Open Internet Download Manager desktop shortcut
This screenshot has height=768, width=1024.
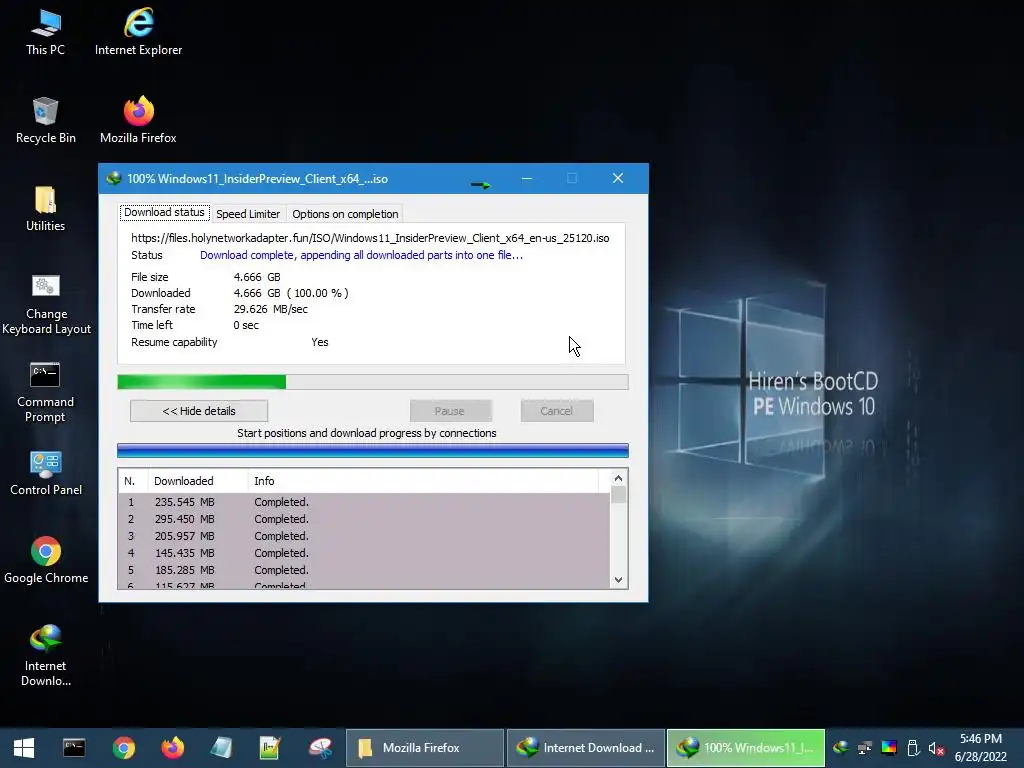[46, 656]
